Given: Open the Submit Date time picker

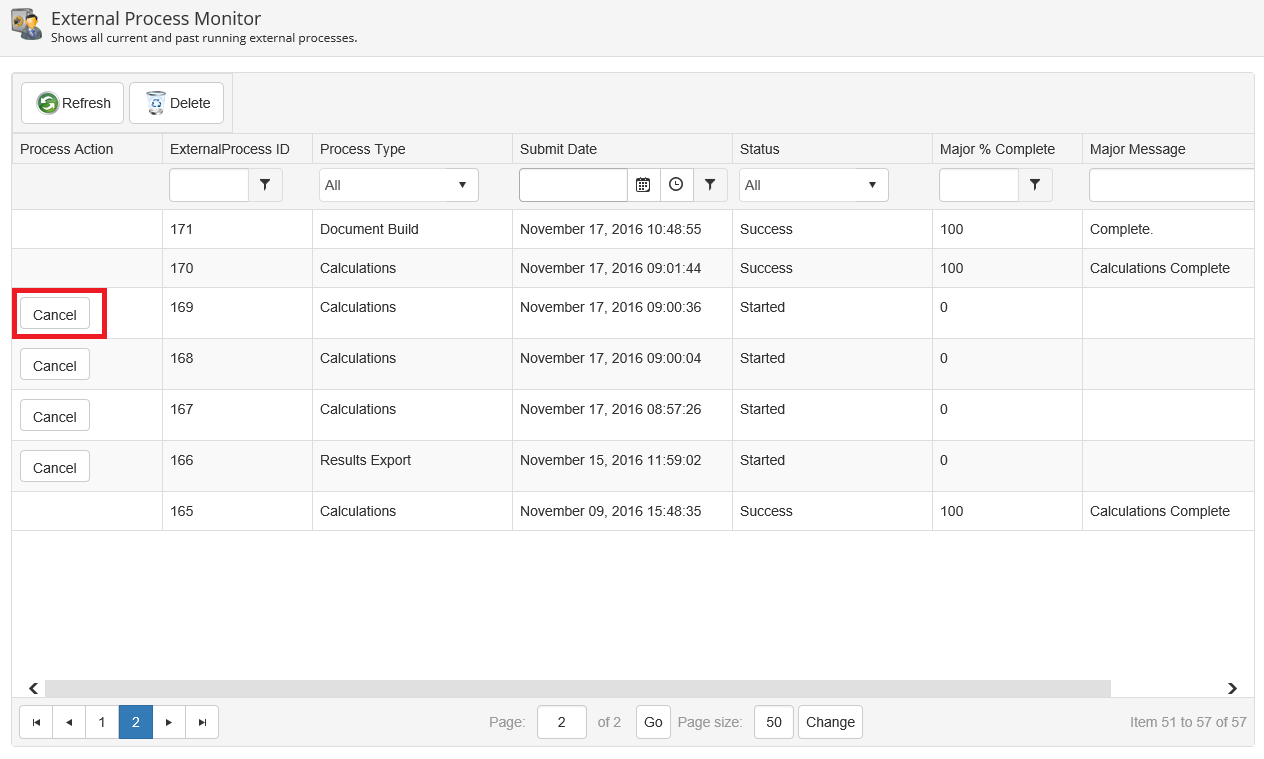Looking at the screenshot, I should 676,185.
